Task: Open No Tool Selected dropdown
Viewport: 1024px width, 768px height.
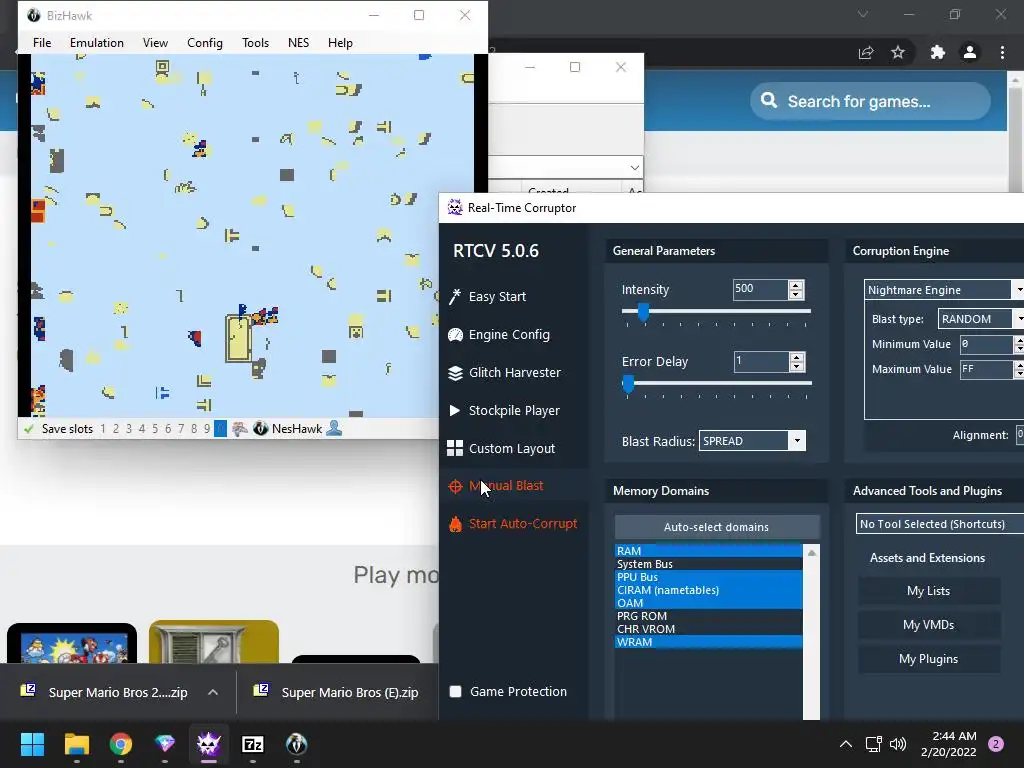Action: 940,524
